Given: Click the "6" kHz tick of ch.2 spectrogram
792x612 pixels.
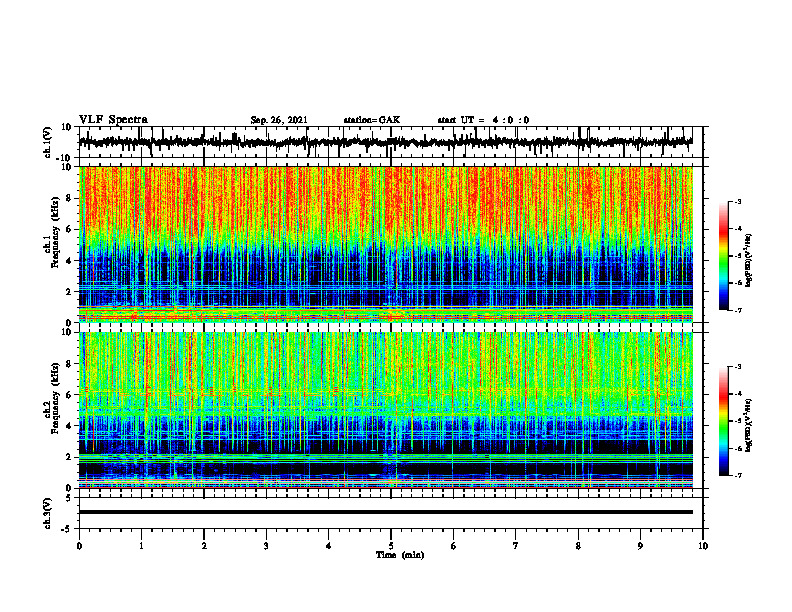Looking at the screenshot, I should click(x=69, y=395).
